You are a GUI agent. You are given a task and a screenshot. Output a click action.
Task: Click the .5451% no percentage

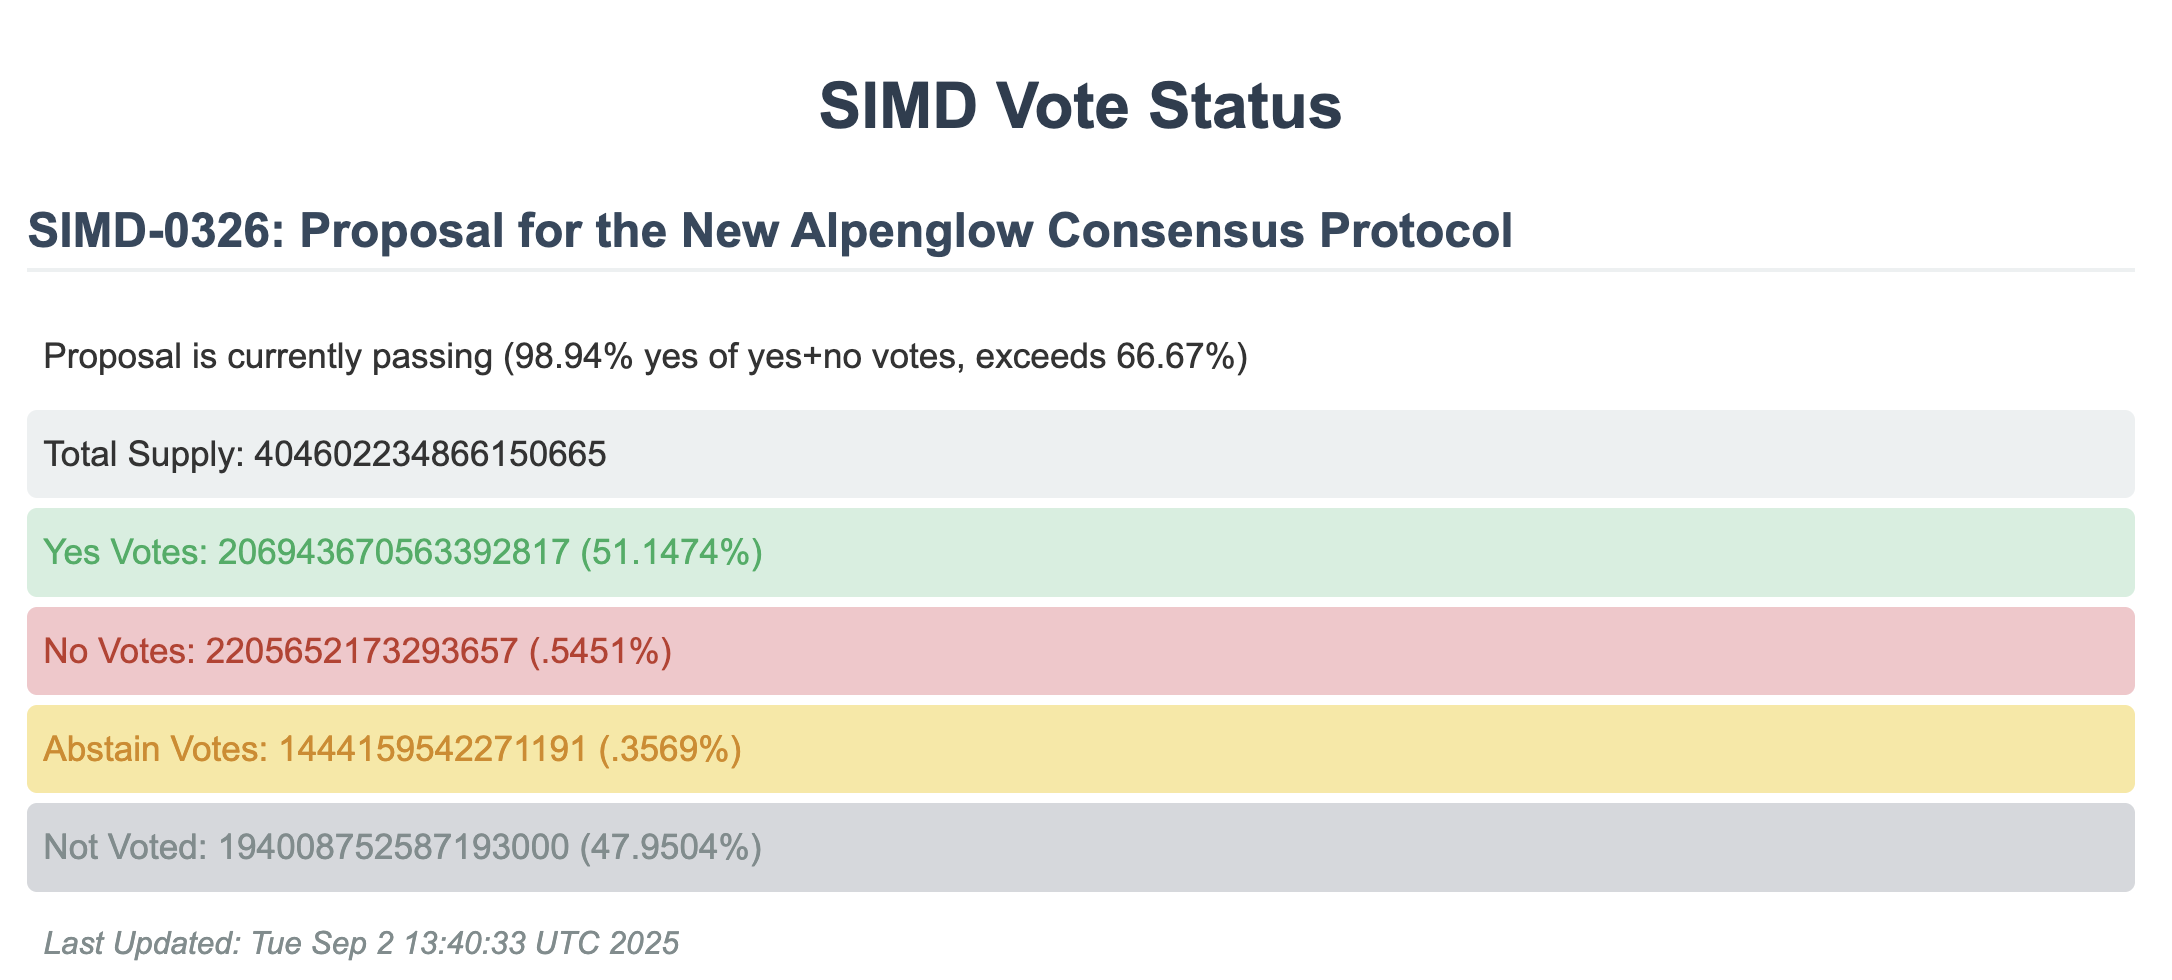(x=600, y=651)
